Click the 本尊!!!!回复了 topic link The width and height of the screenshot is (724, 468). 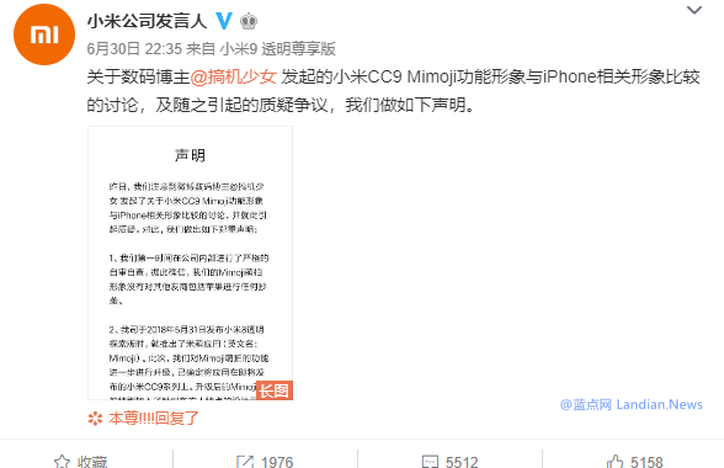tap(154, 418)
